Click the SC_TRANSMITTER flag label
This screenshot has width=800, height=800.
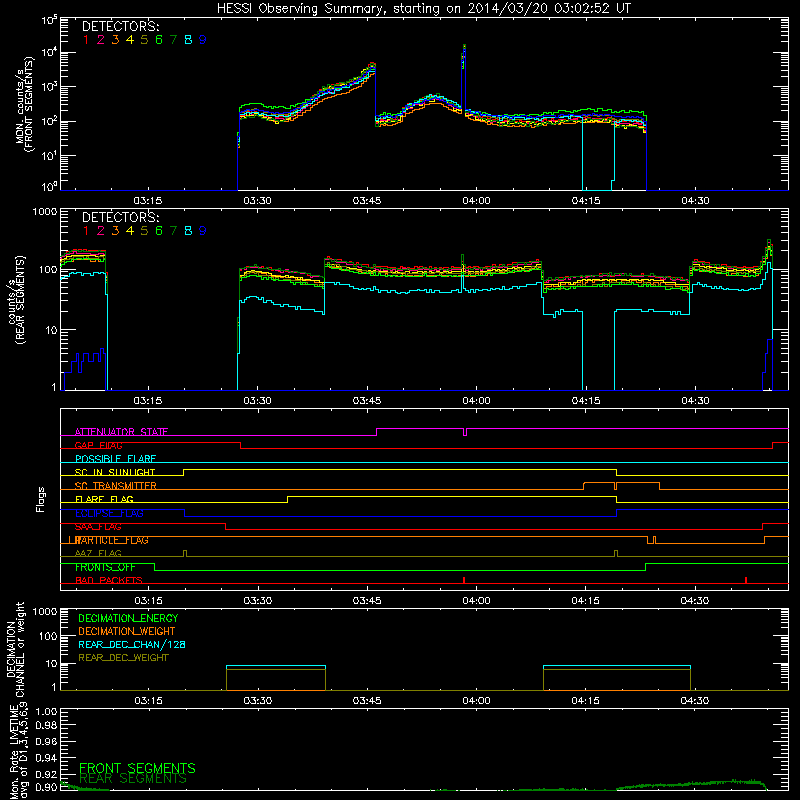tap(115, 486)
